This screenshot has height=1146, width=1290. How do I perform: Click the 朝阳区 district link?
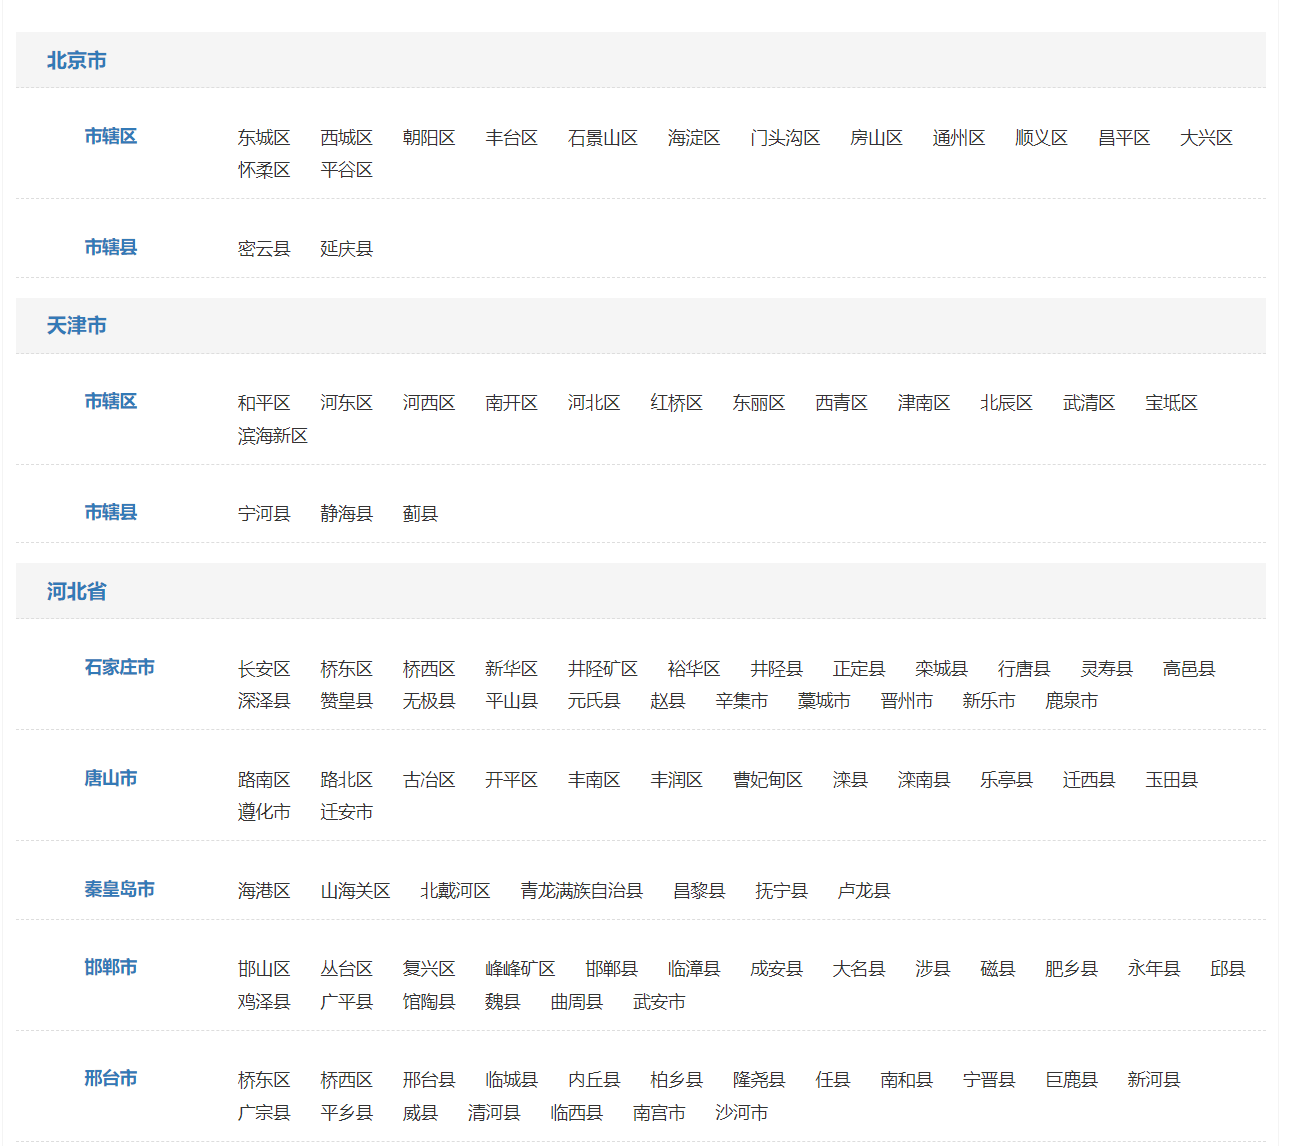pos(429,138)
